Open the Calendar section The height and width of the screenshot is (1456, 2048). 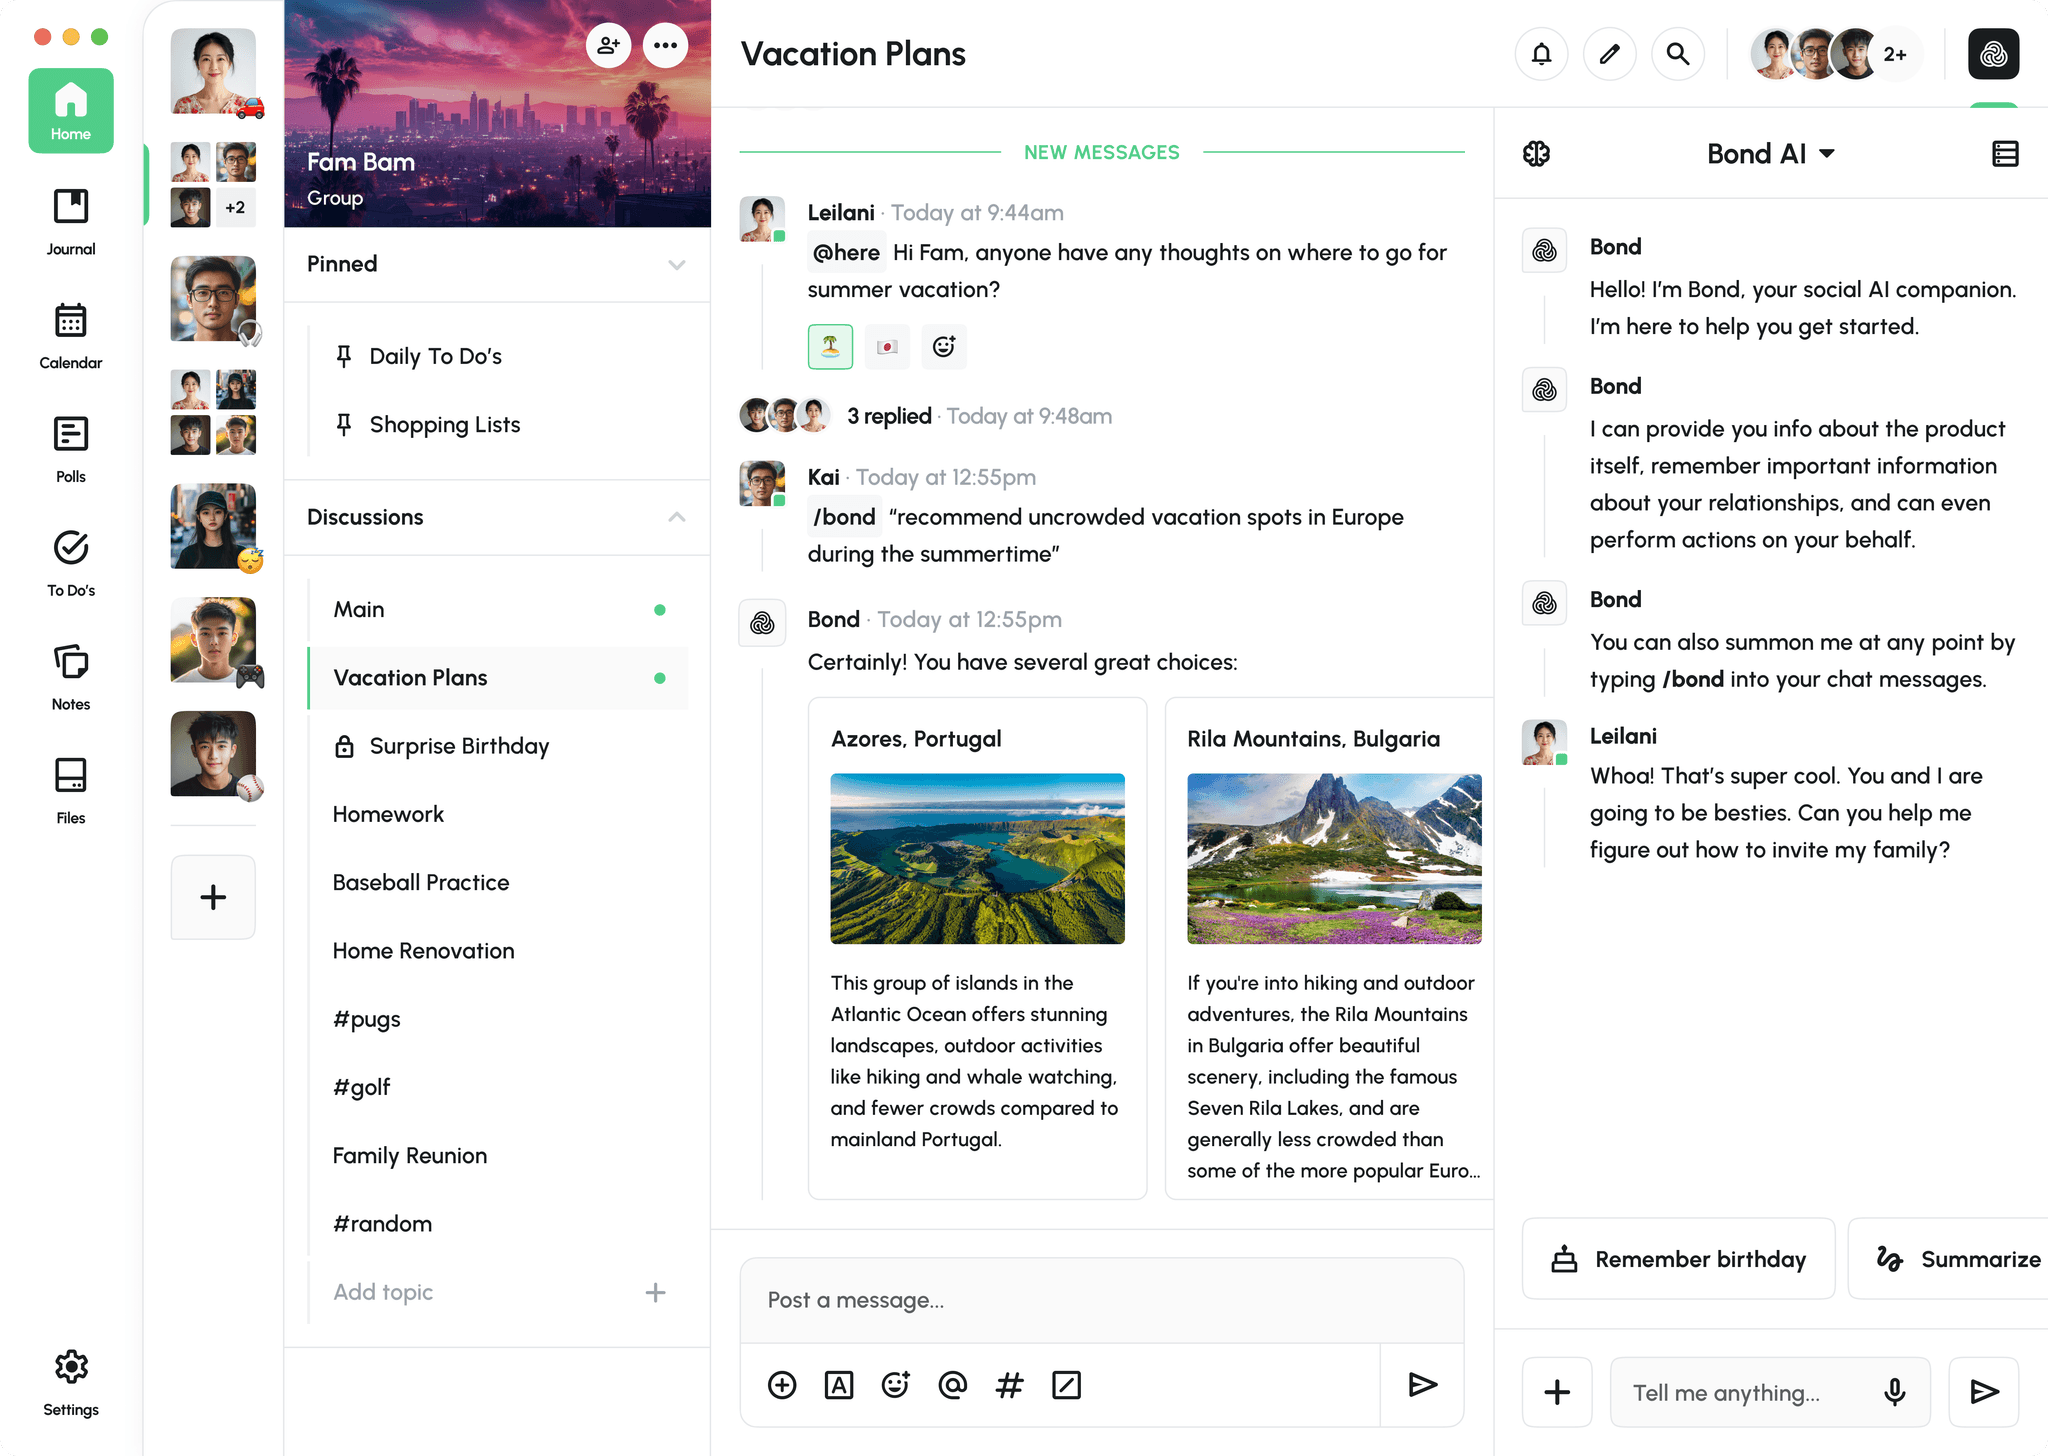click(71, 336)
